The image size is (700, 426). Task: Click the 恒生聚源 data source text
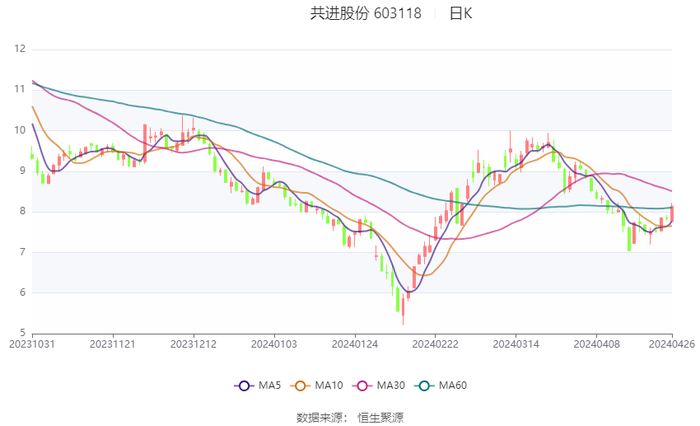[381, 417]
